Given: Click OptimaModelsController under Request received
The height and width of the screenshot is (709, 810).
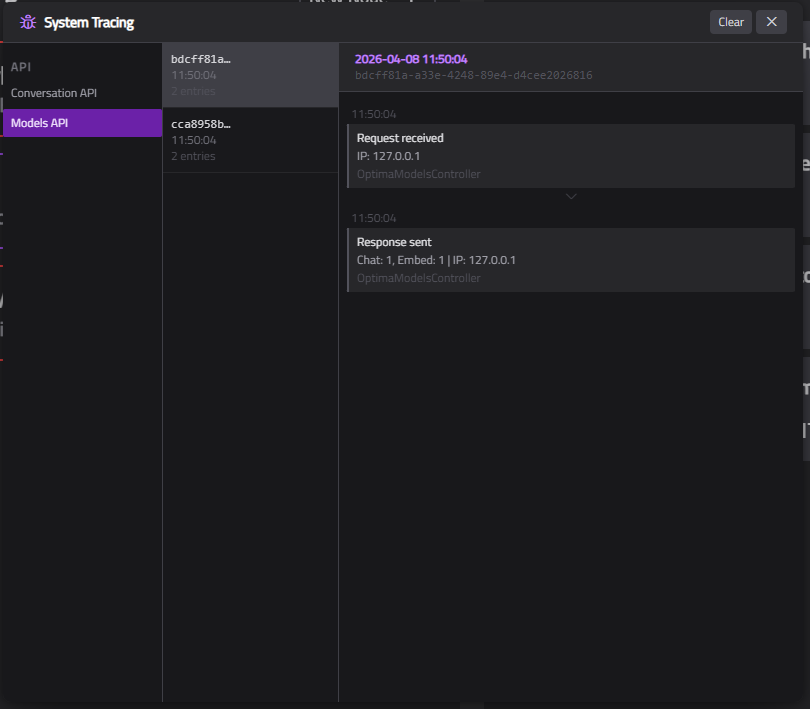Looking at the screenshot, I should (x=418, y=174).
